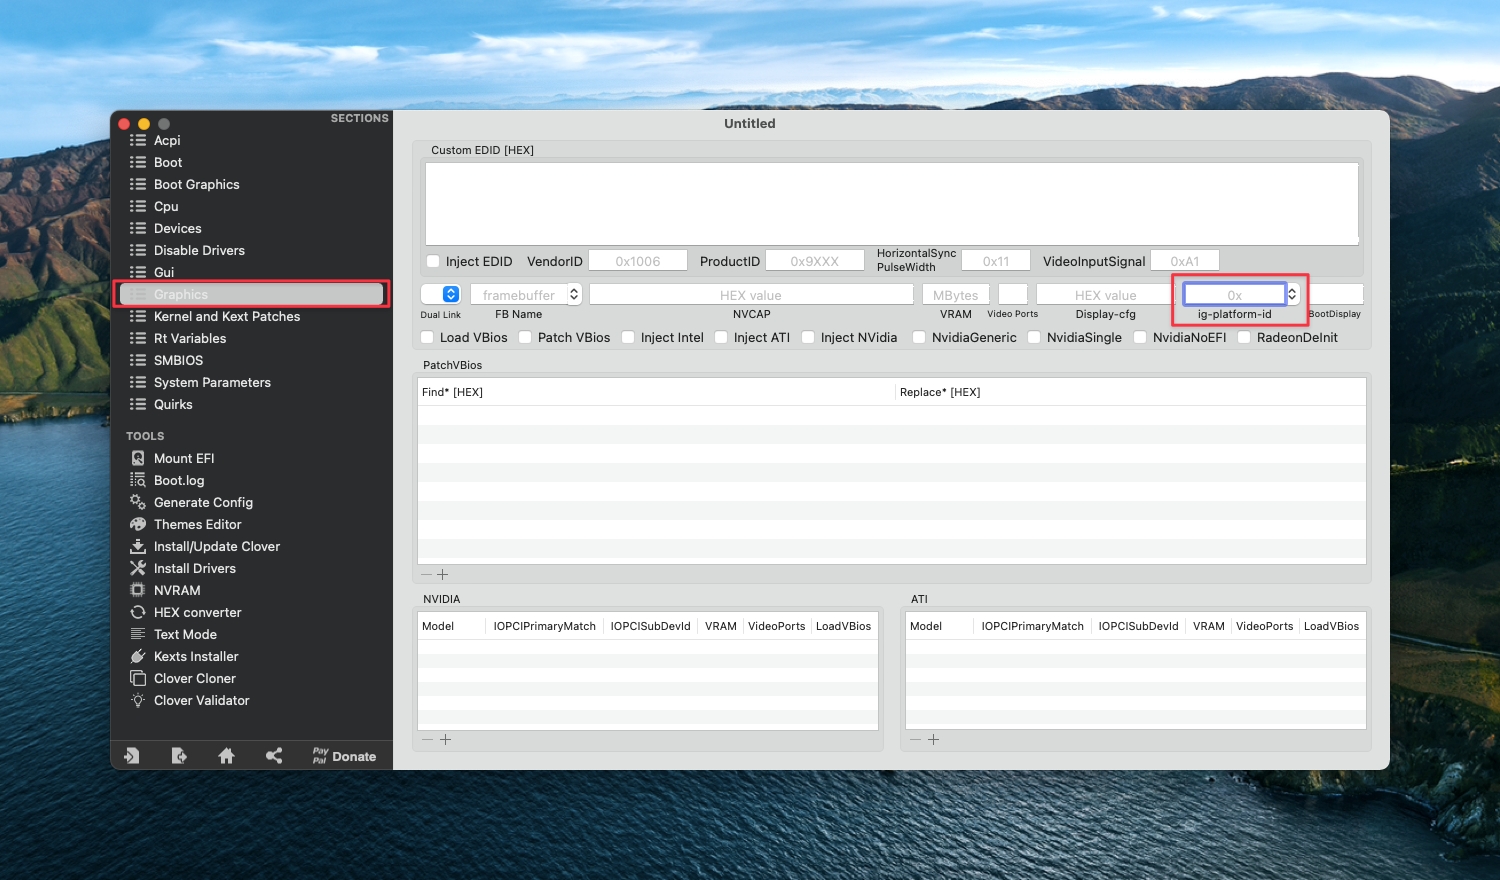
Task: Open the Themes Editor palette icon
Action: pyautogui.click(x=138, y=524)
